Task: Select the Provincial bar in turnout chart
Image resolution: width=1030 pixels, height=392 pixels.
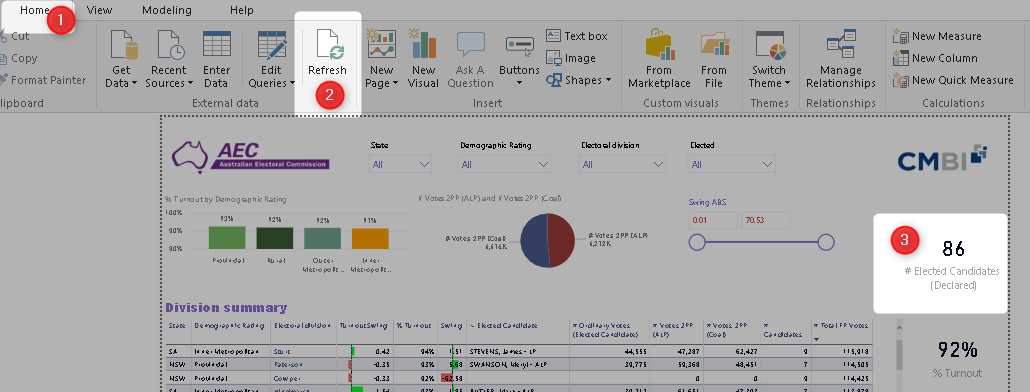Action: [227, 238]
